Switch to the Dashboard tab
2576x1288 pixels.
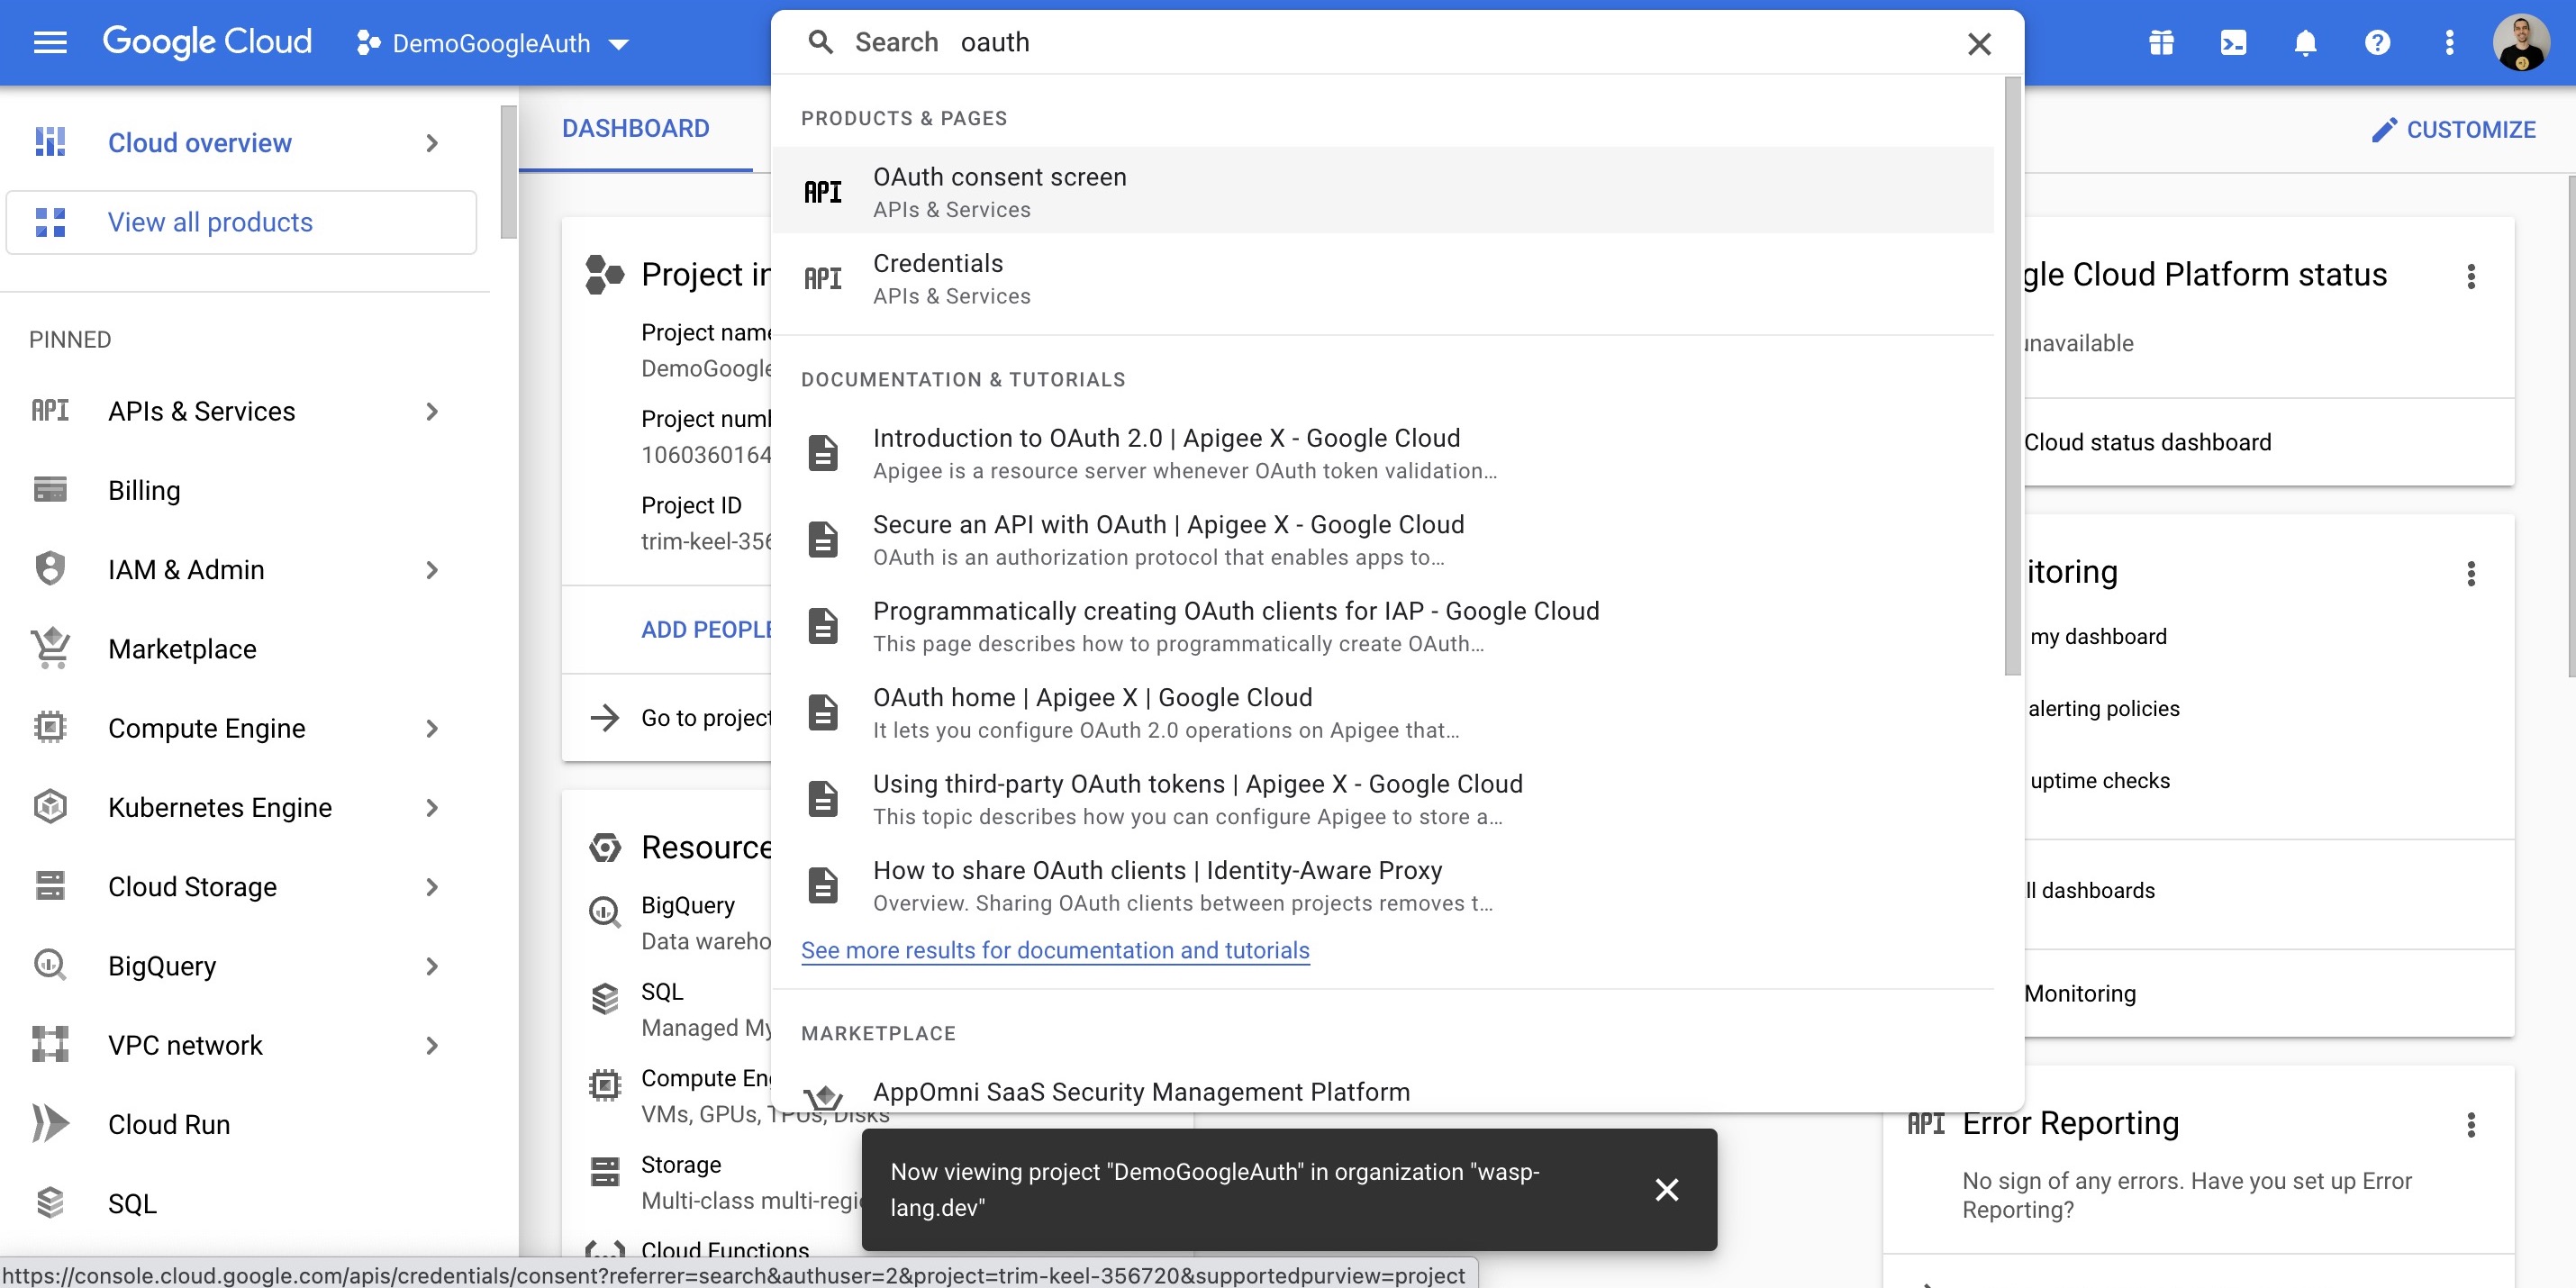635,128
